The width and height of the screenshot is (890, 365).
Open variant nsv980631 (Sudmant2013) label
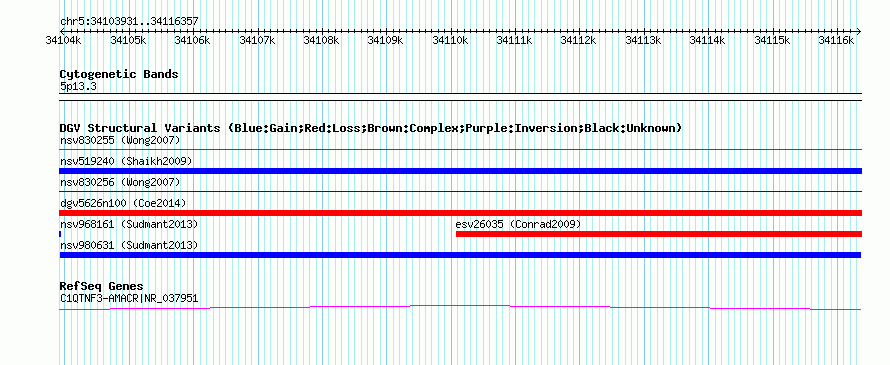pyautogui.click(x=129, y=245)
